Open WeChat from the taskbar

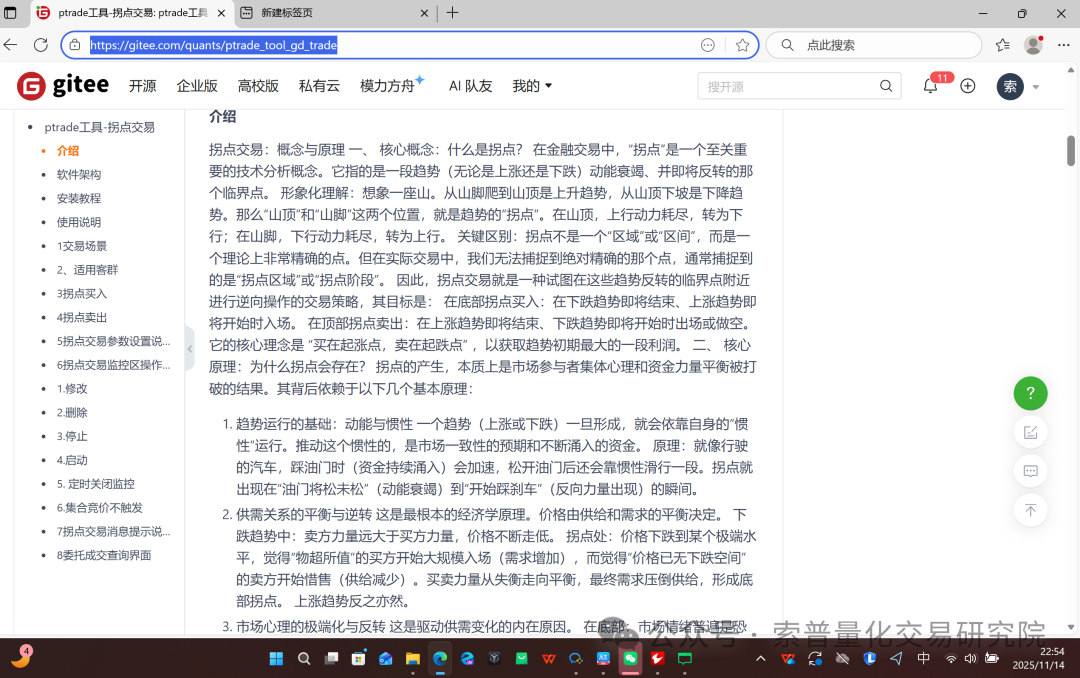tap(630, 660)
